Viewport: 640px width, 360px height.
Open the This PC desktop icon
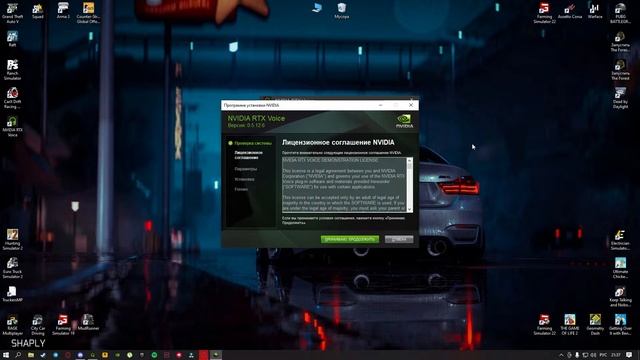(x=317, y=8)
